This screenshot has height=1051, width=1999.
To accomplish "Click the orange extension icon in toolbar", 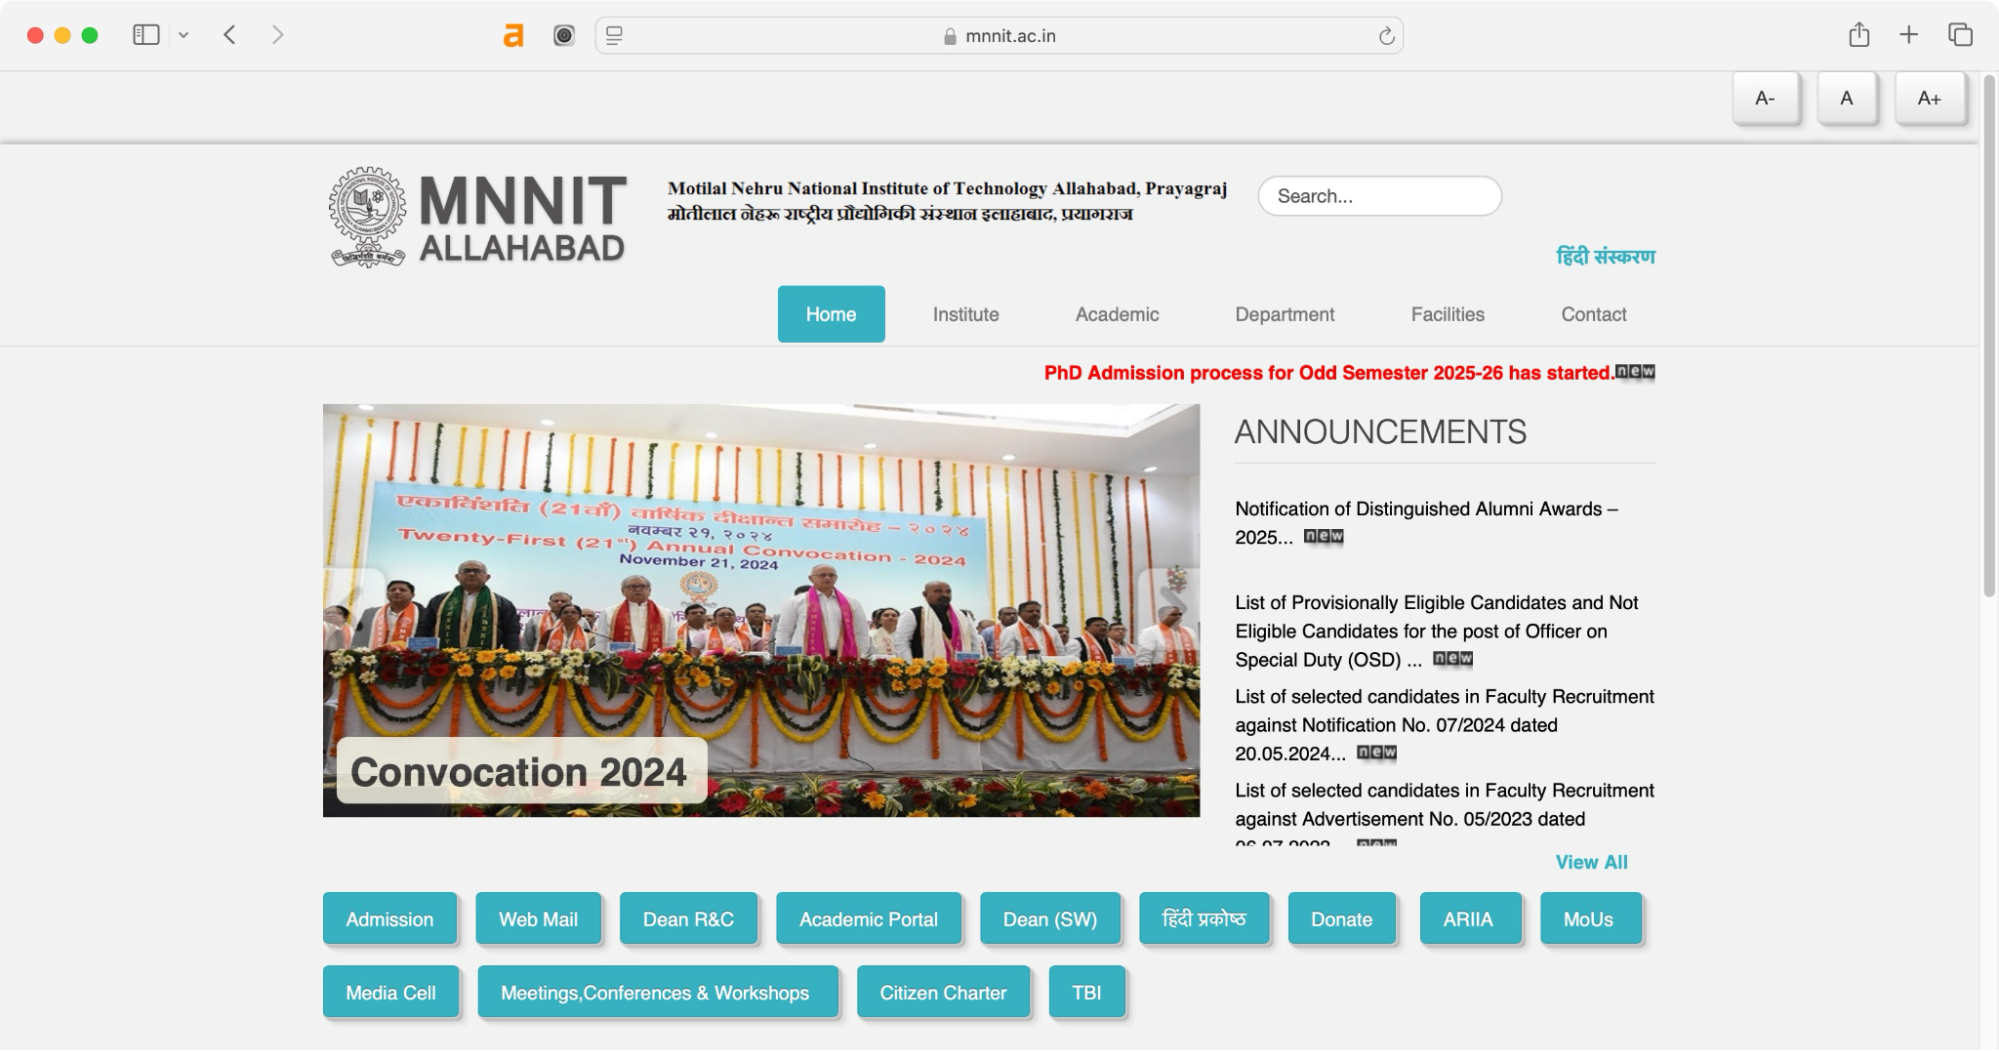I will click(513, 35).
